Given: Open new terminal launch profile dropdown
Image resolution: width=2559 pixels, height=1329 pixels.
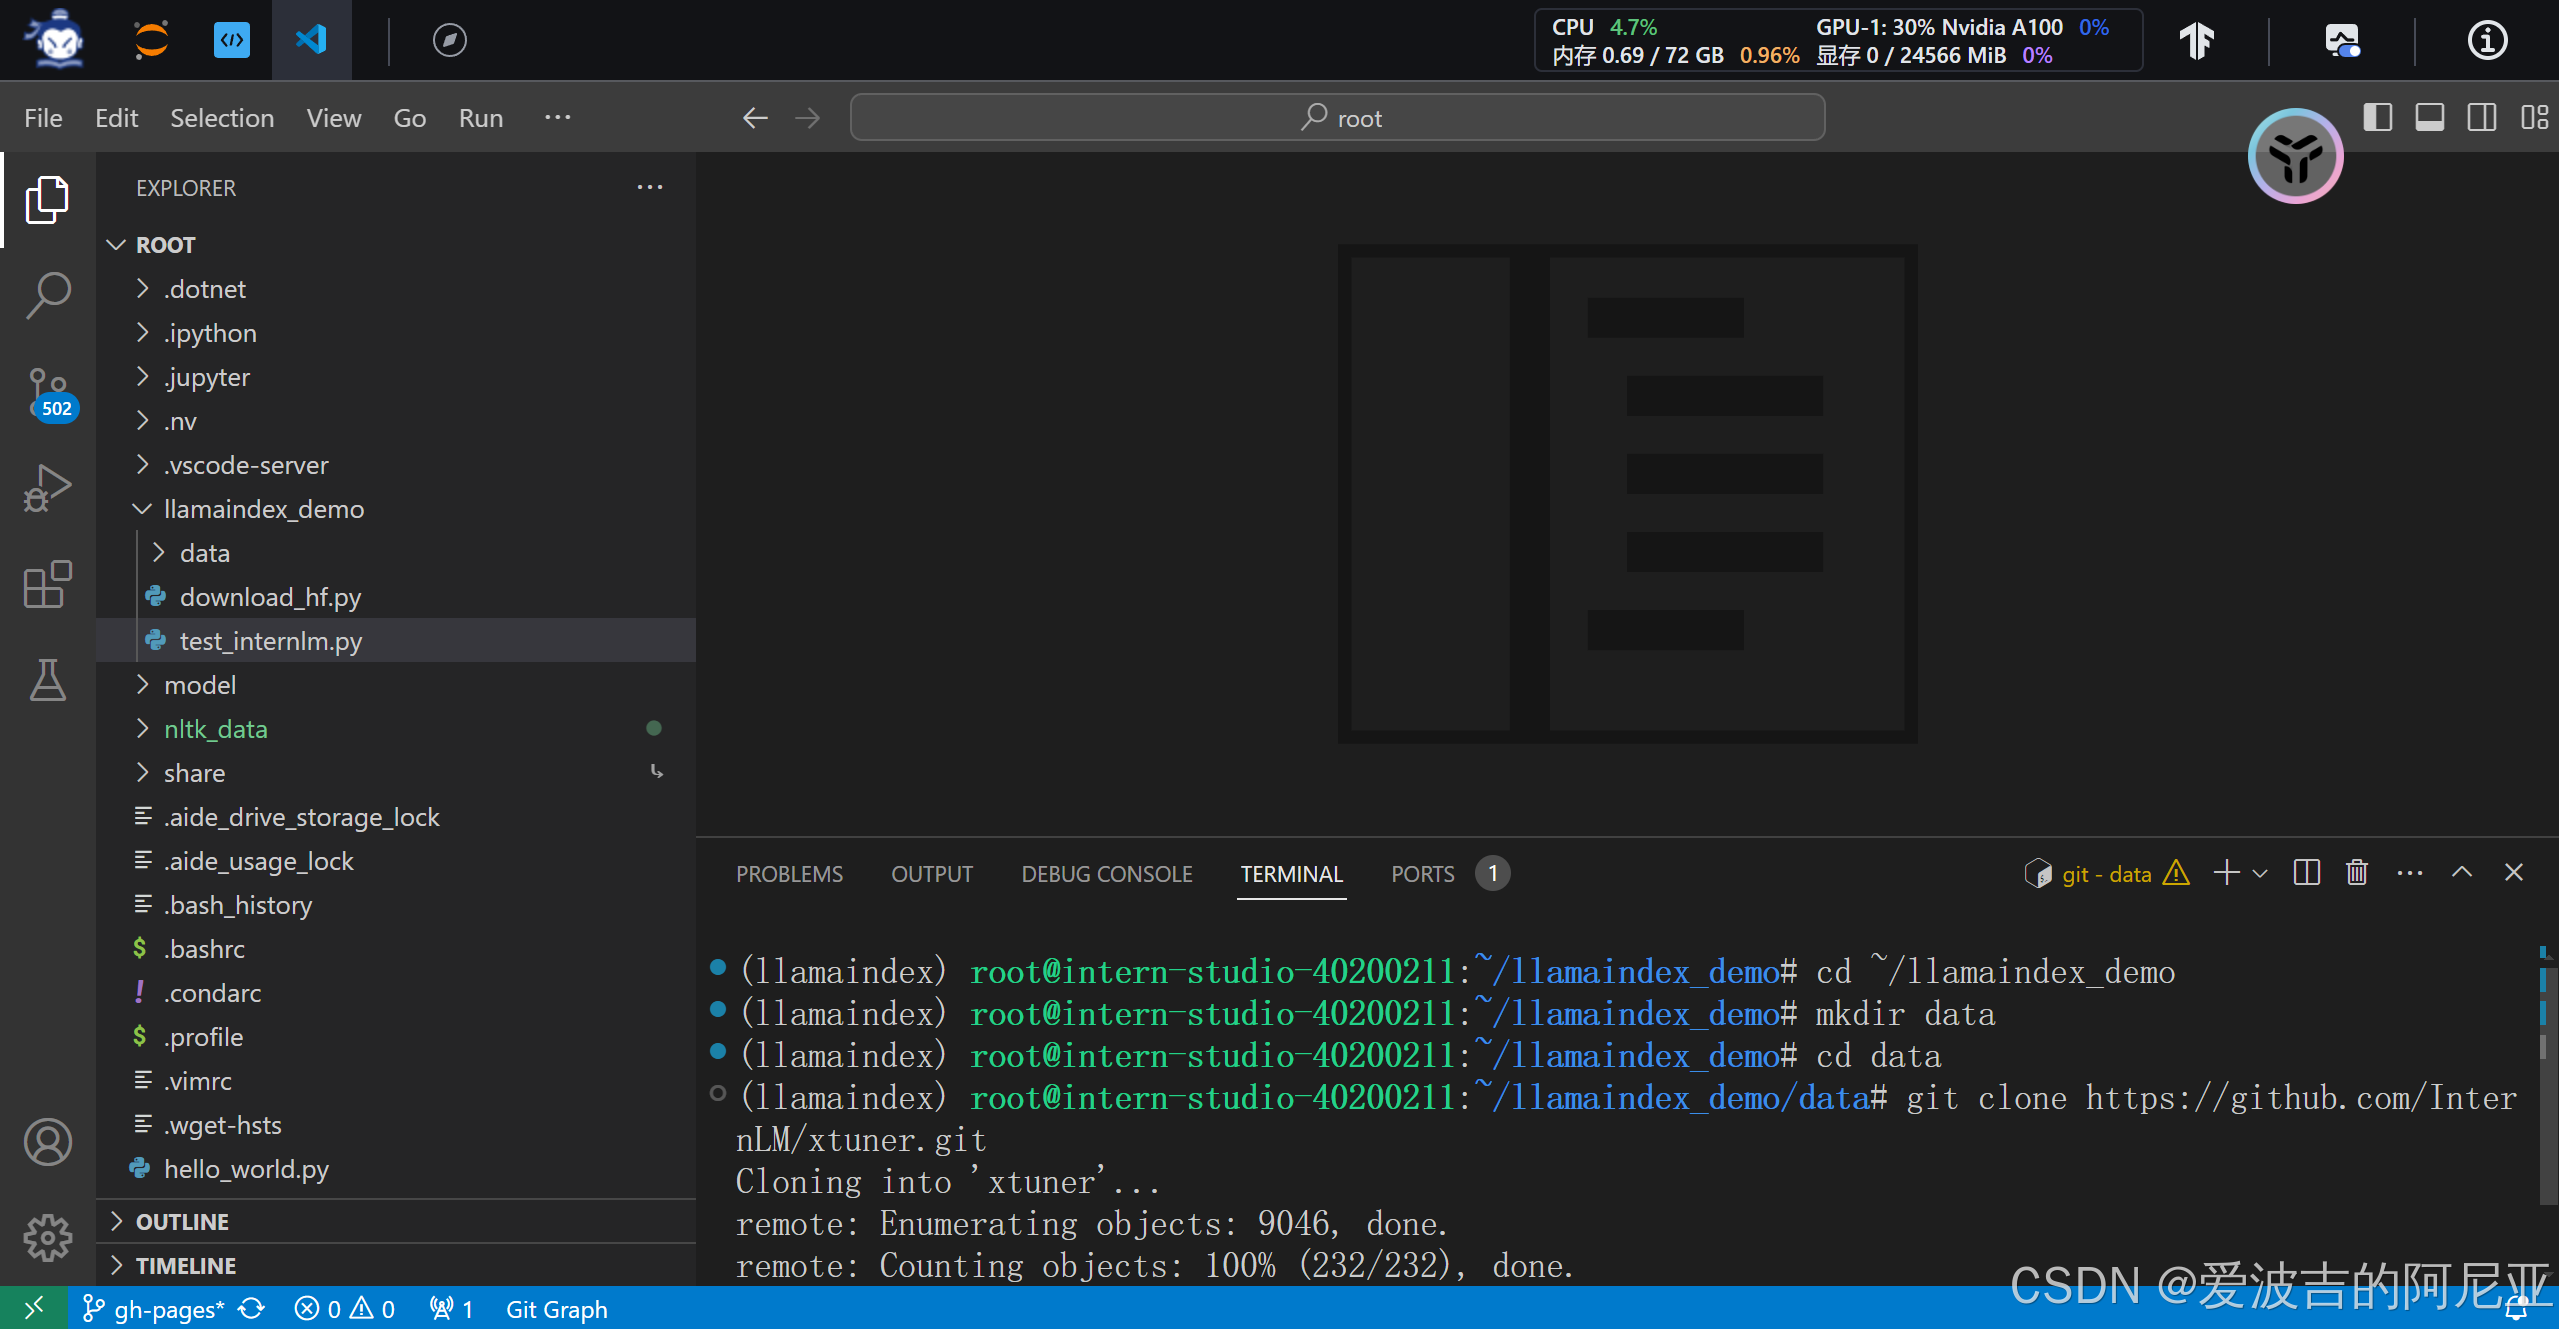Looking at the screenshot, I should point(2260,873).
